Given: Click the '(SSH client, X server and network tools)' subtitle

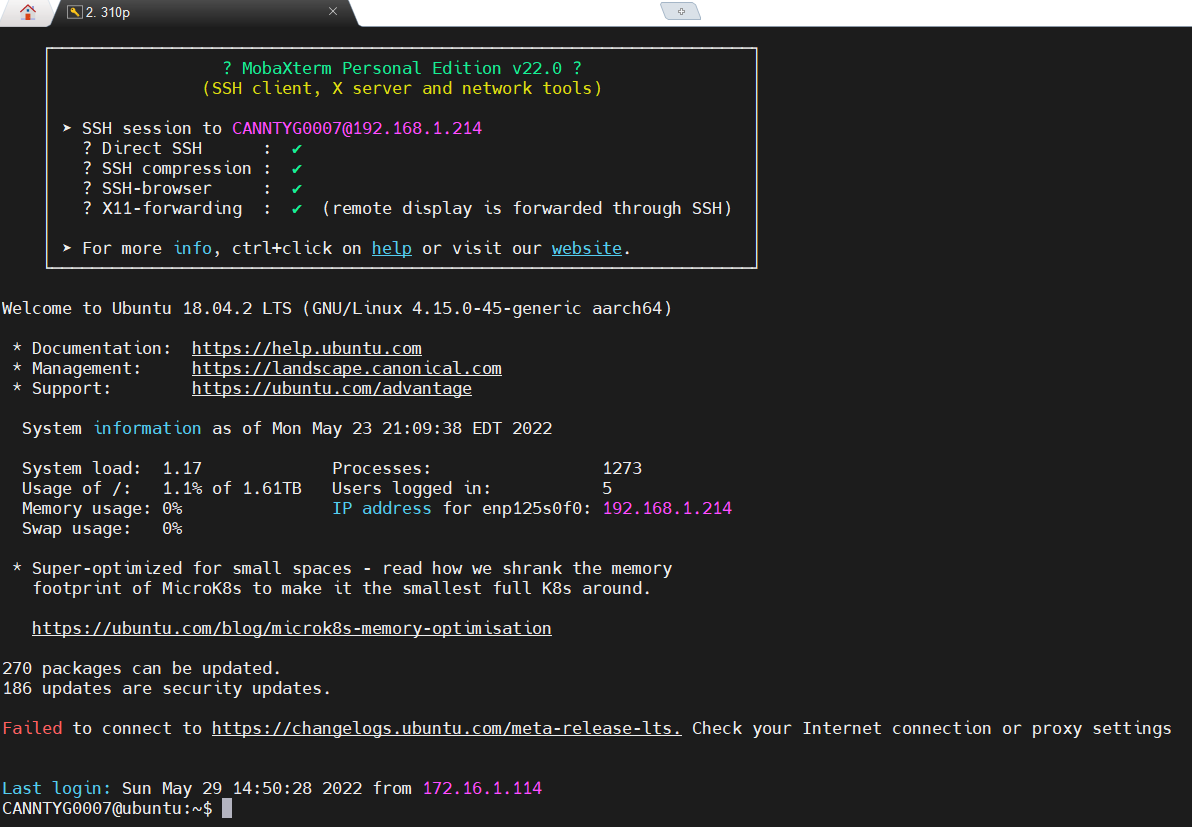Looking at the screenshot, I should (402, 89).
